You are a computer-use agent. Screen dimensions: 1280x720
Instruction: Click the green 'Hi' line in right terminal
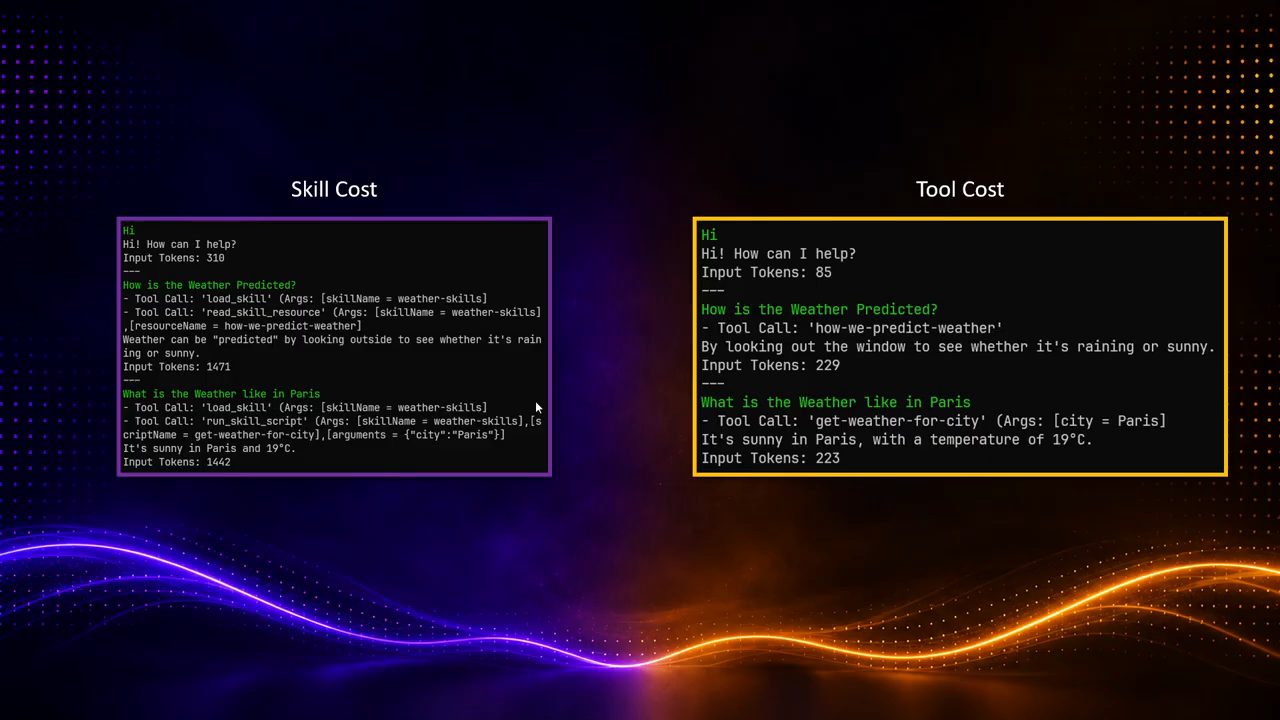pos(709,235)
